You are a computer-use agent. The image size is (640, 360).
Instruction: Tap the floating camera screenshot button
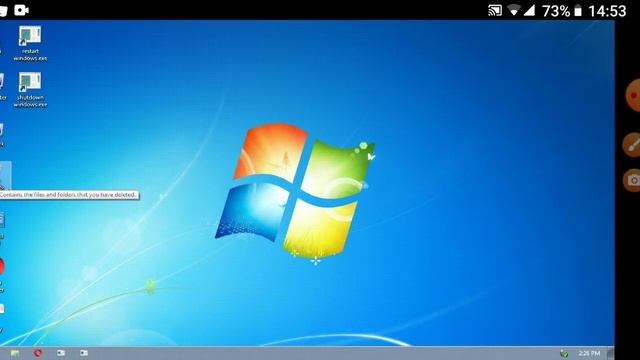click(632, 180)
